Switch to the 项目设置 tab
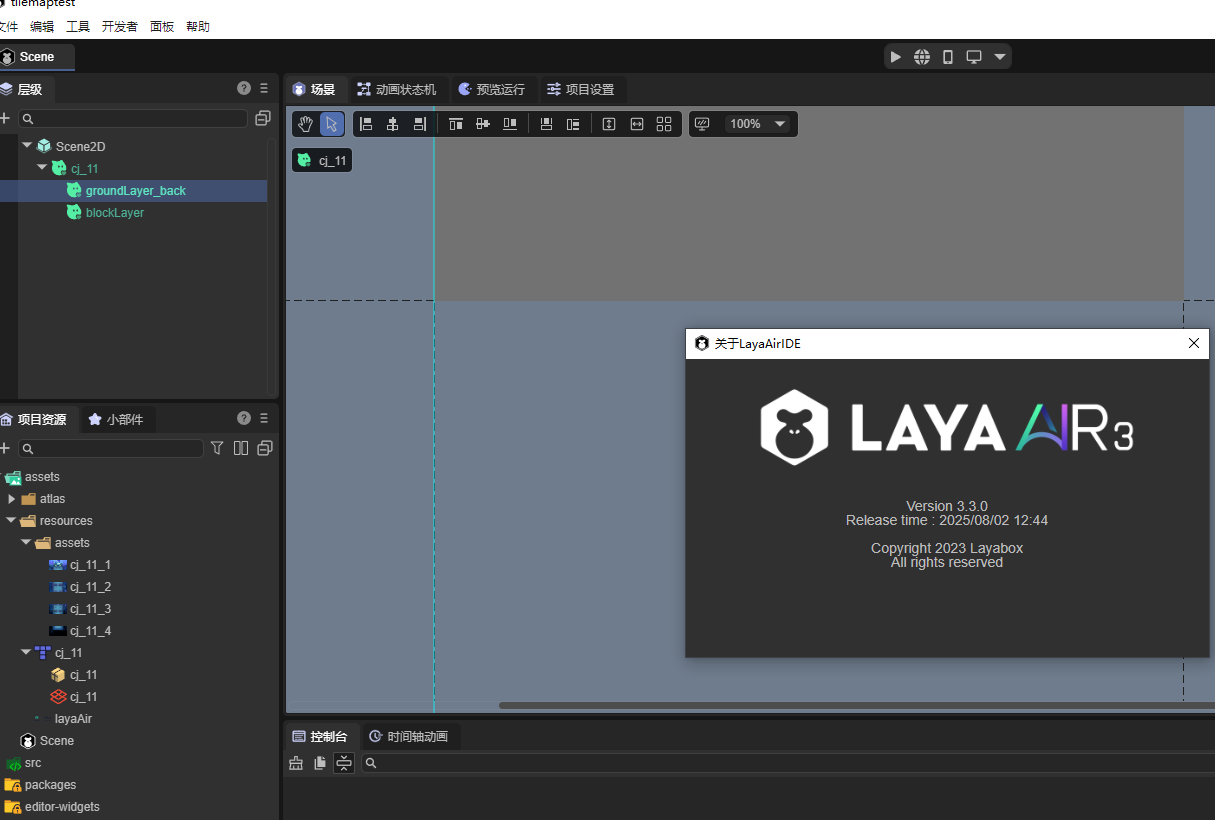Viewport: 1215px width, 820px height. point(581,89)
